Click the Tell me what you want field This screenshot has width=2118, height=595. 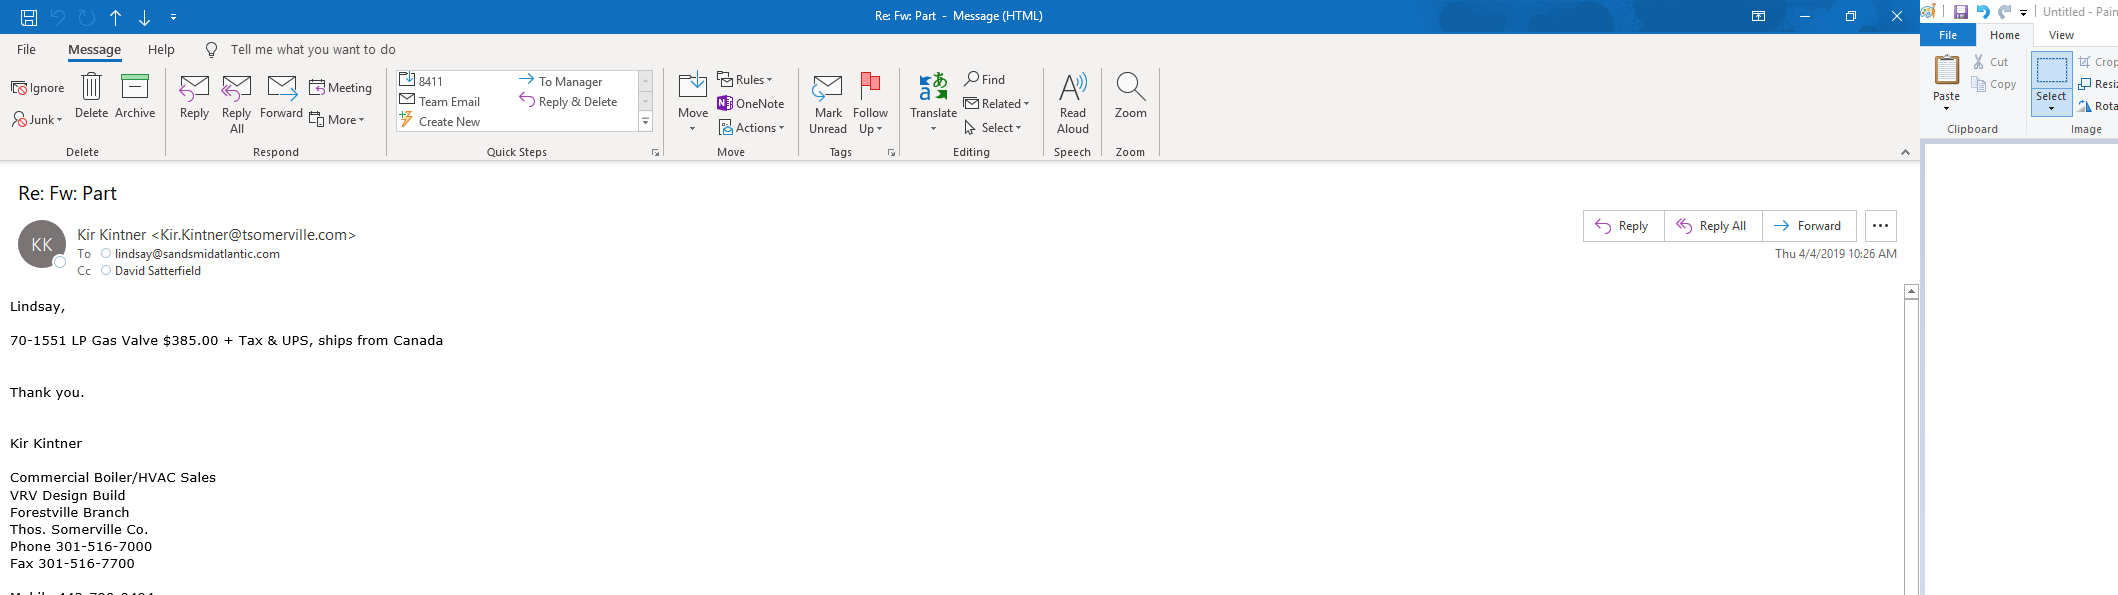(312, 50)
